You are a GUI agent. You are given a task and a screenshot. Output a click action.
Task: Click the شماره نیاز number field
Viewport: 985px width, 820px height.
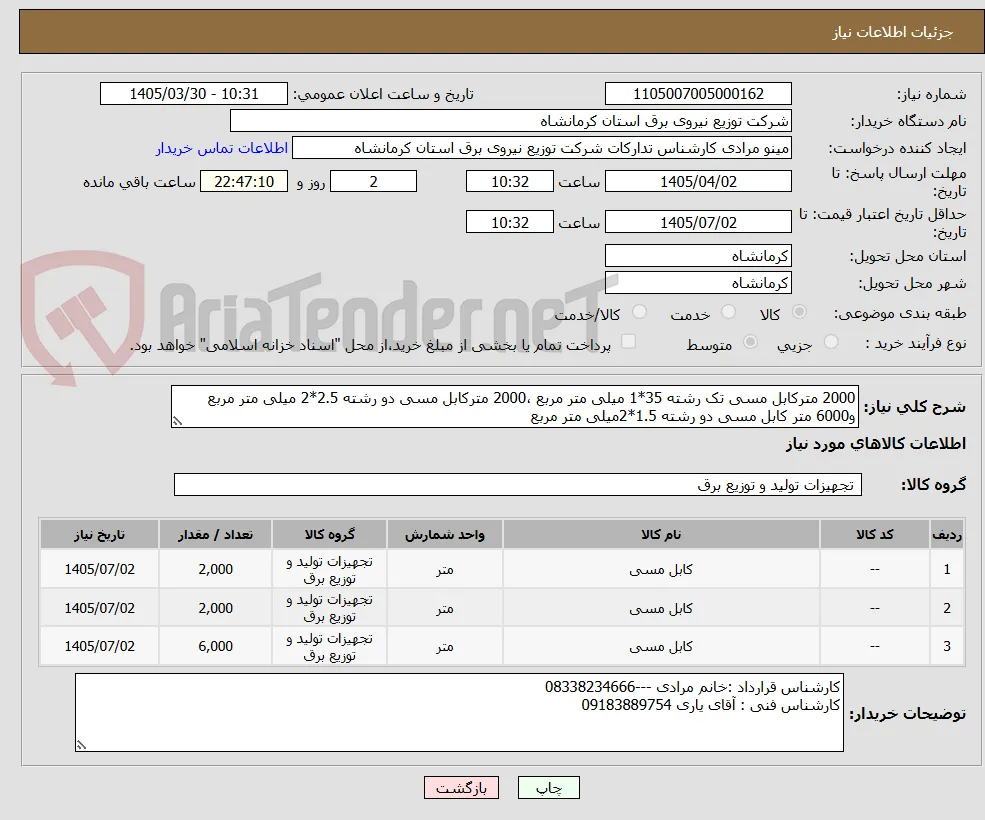tap(698, 94)
